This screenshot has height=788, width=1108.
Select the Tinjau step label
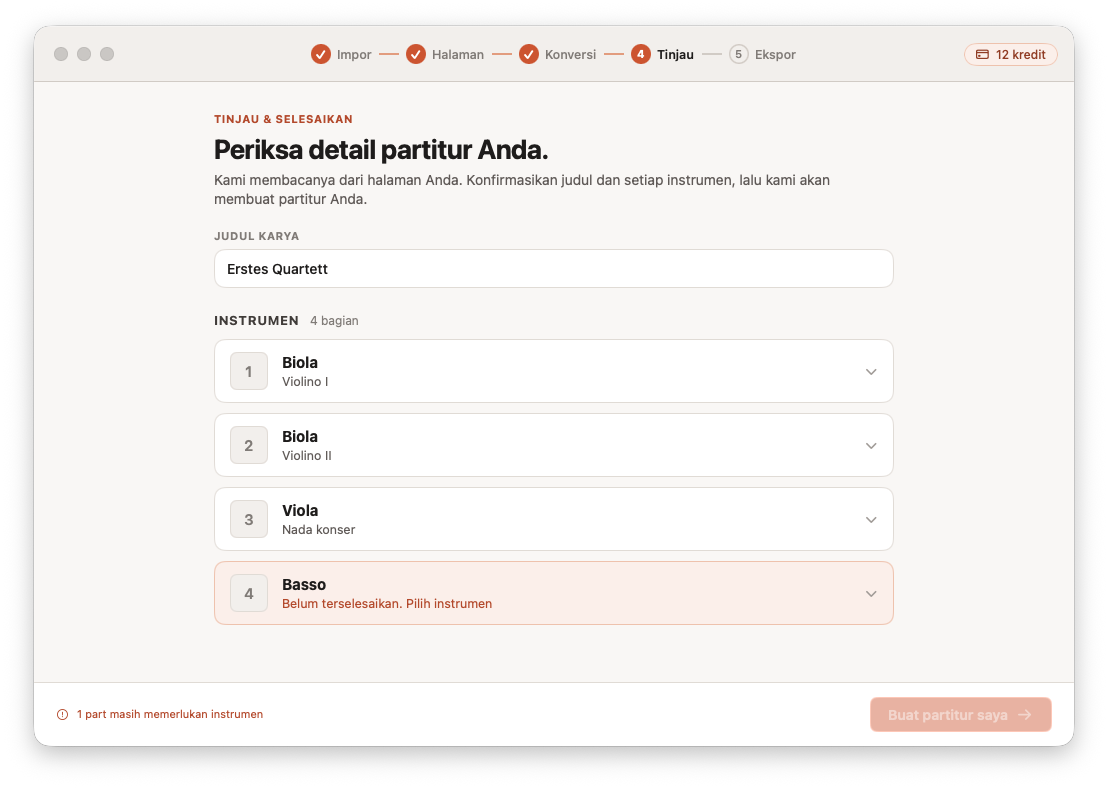pos(675,54)
